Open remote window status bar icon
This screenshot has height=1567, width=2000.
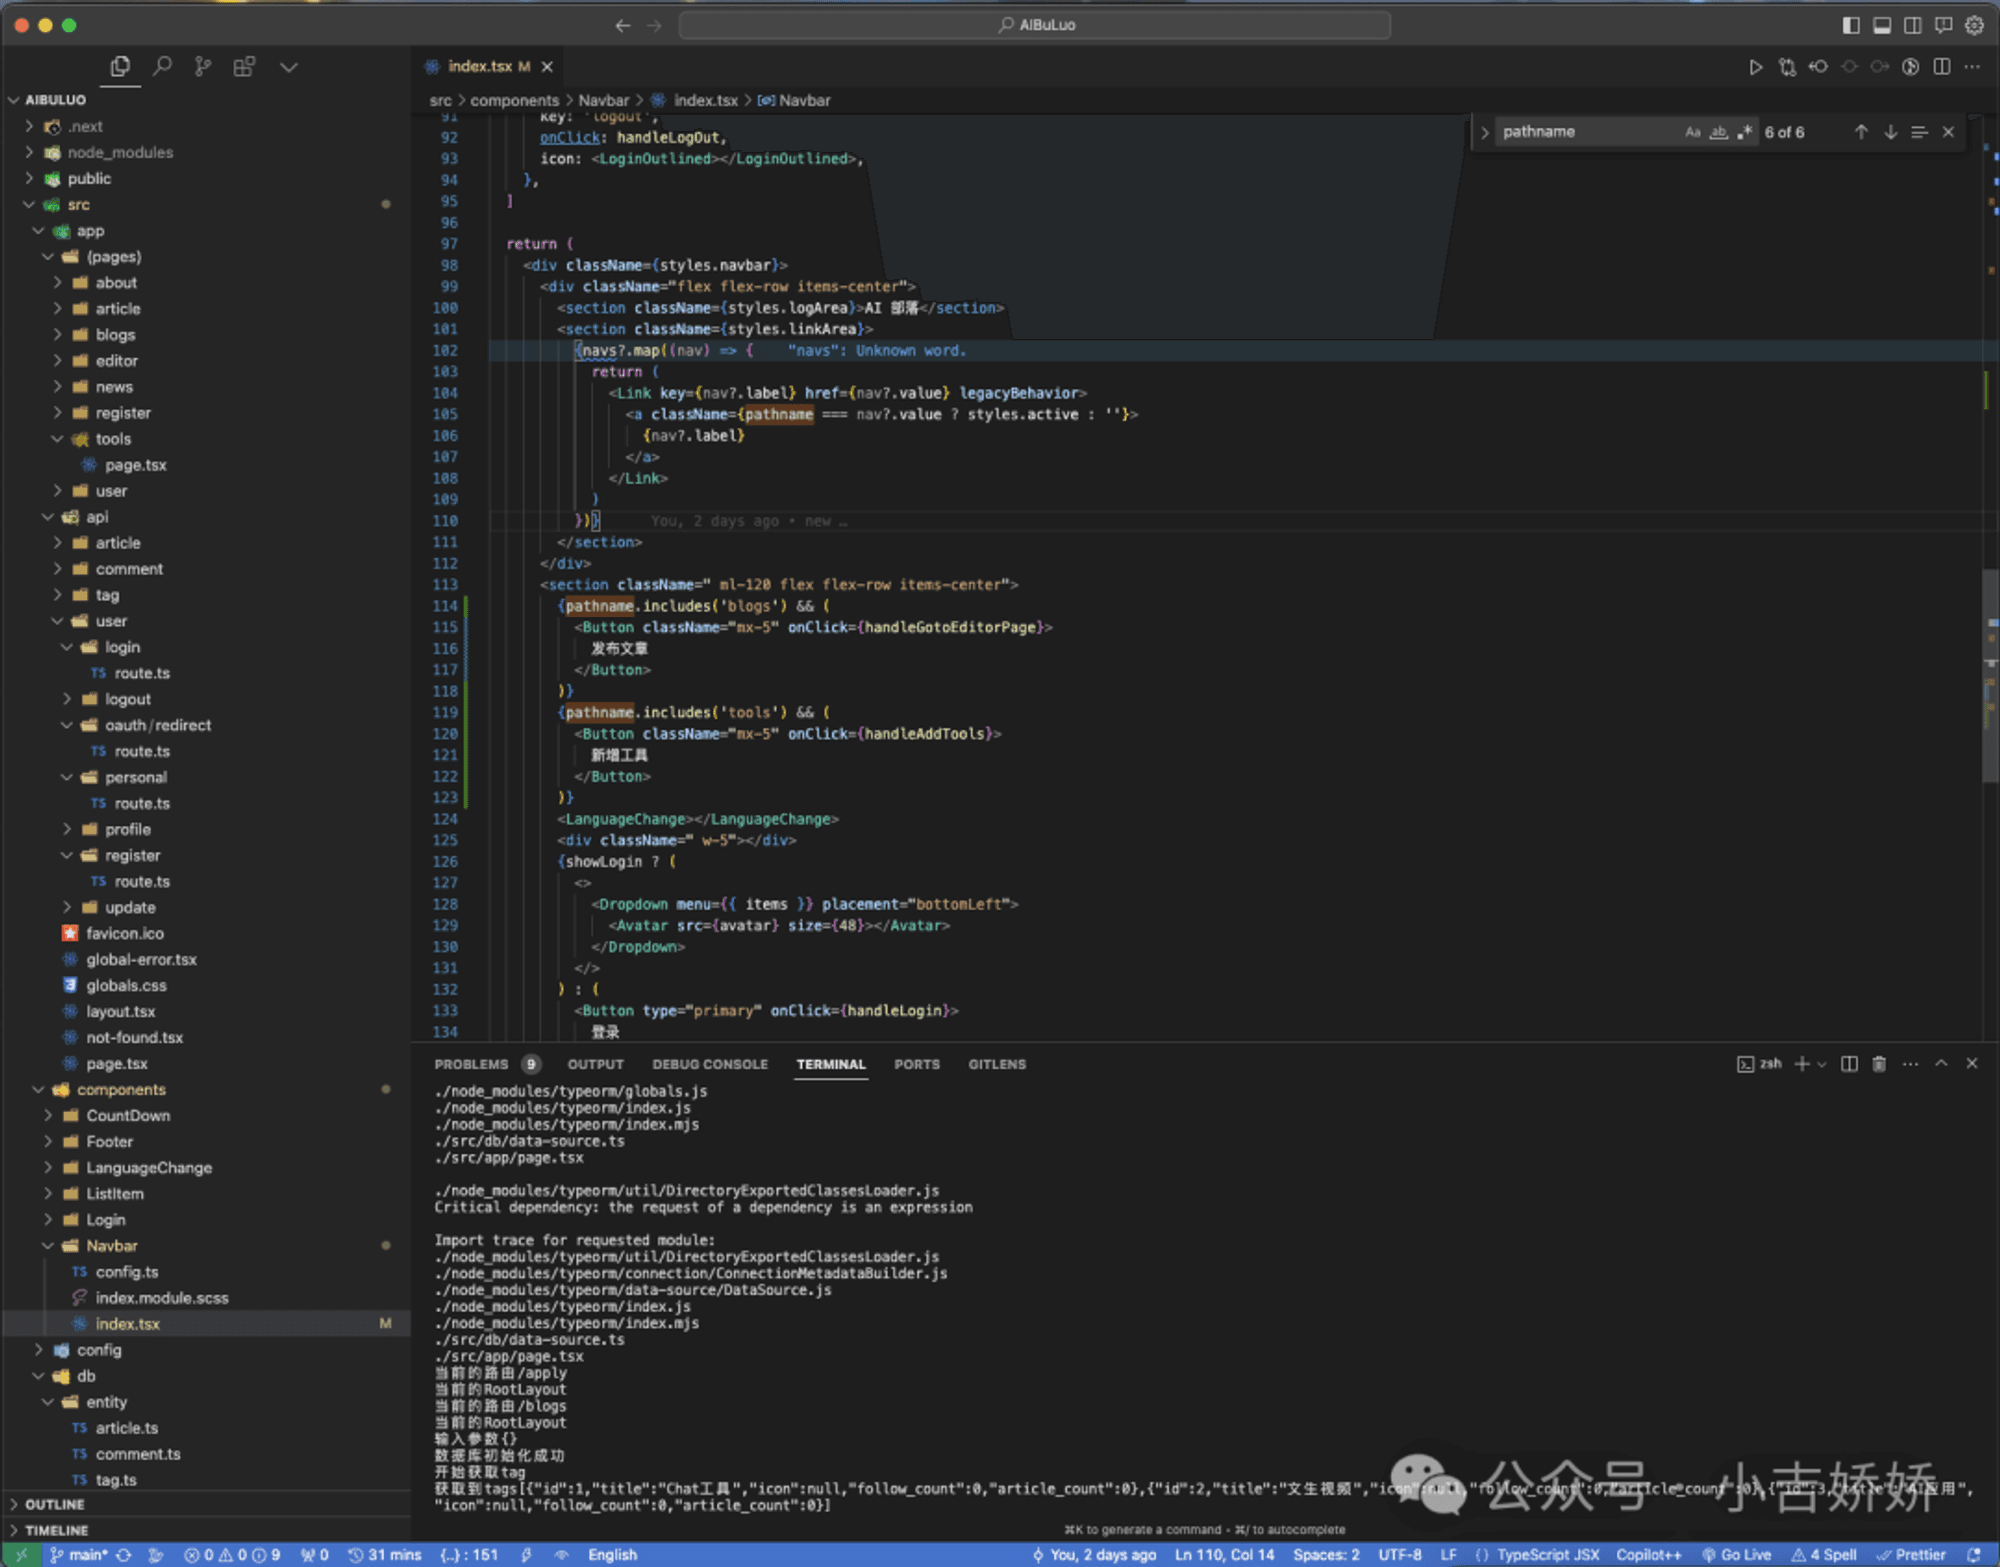click(21, 1554)
